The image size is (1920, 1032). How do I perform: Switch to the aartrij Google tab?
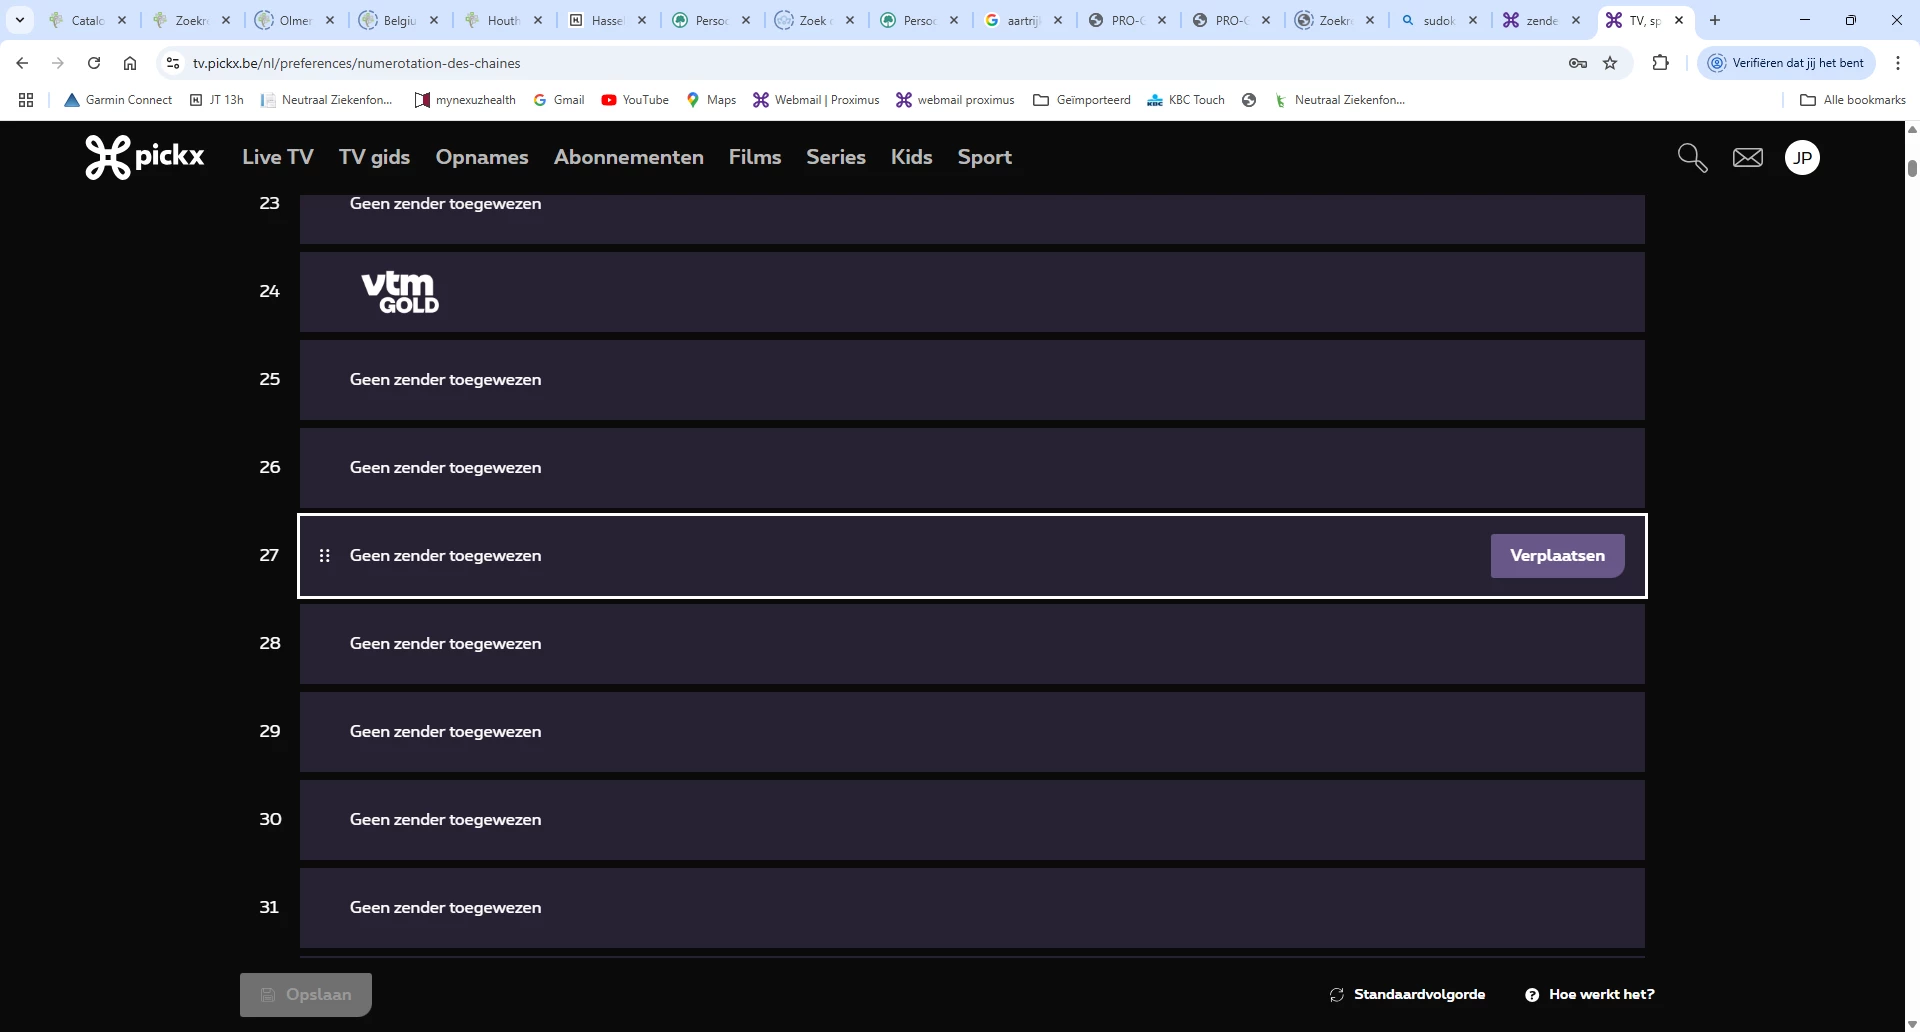pyautogui.click(x=1023, y=20)
